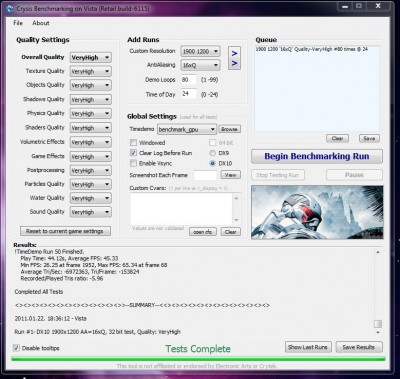The width and height of the screenshot is (400, 379).
Task: Expand Game Effects dropdown
Action: click(x=91, y=157)
